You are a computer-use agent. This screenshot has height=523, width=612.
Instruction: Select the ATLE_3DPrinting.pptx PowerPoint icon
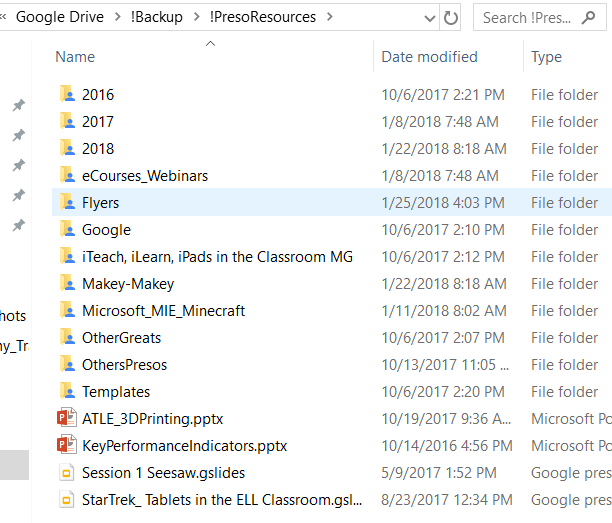67,418
